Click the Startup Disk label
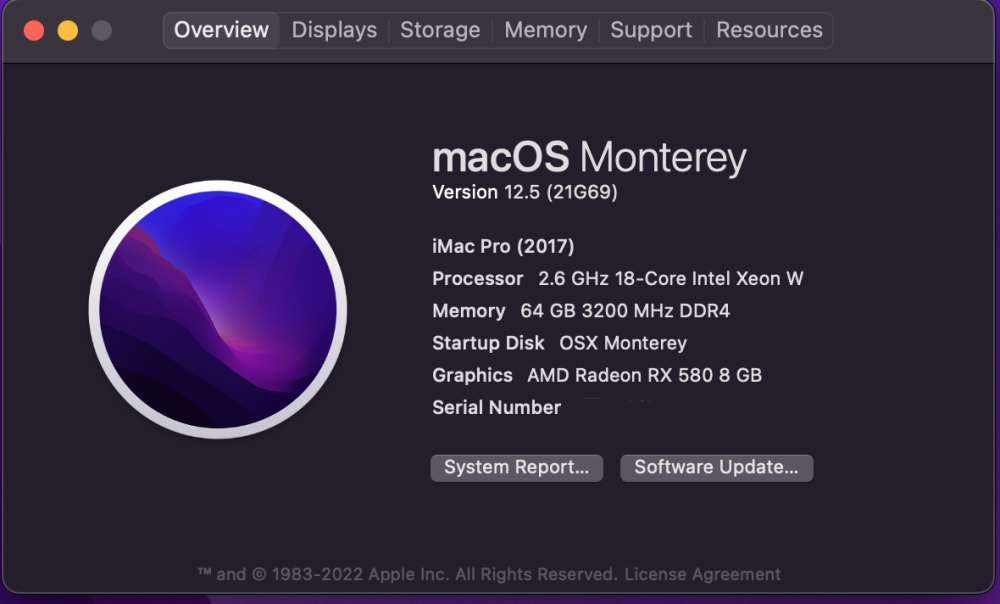The height and width of the screenshot is (604, 1000). click(489, 343)
